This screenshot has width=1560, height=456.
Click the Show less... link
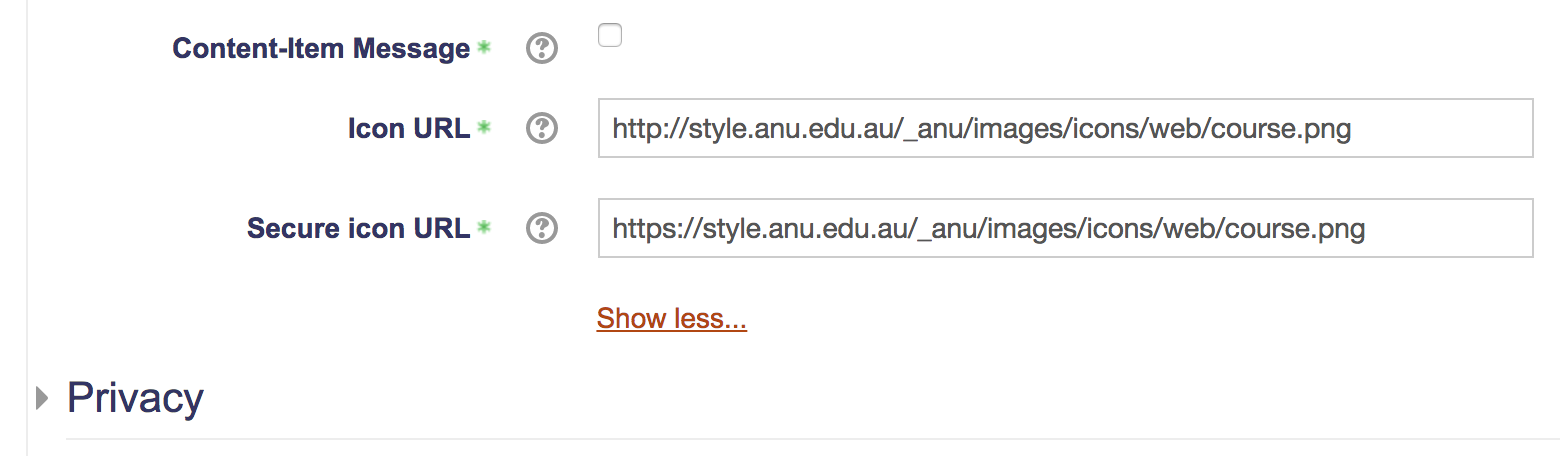pos(672,319)
